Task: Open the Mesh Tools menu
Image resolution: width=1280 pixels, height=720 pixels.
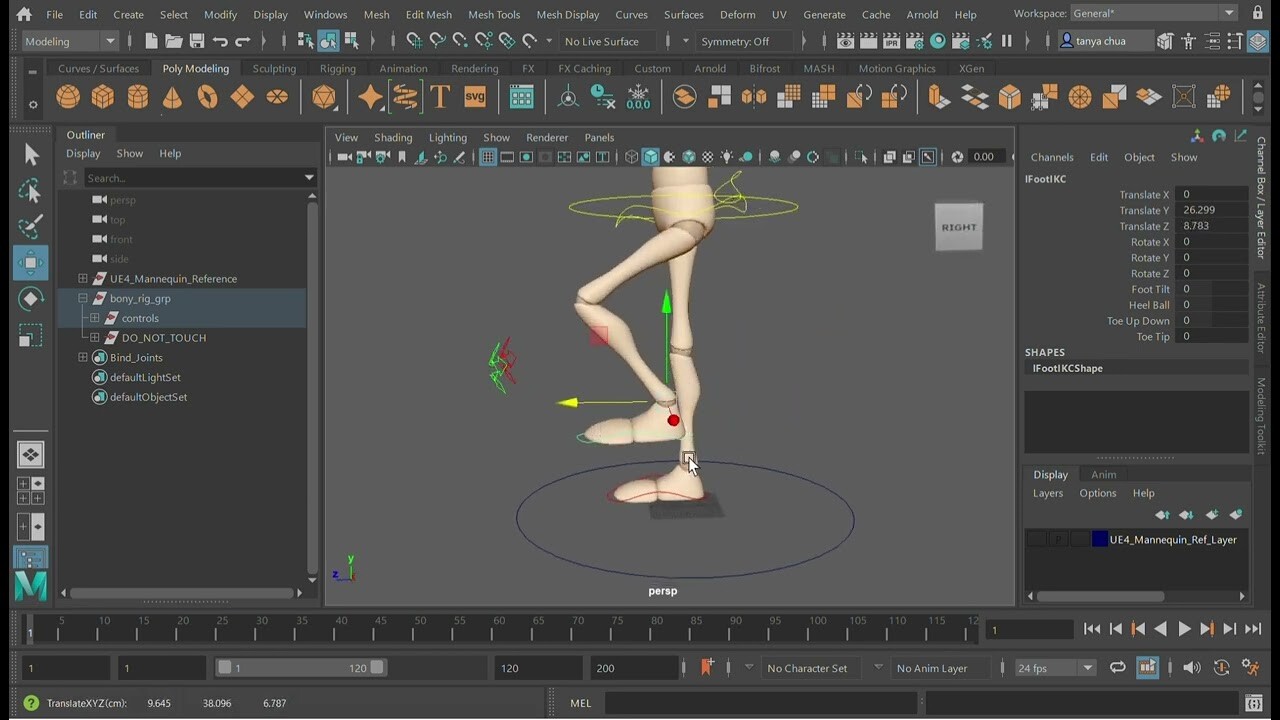Action: click(494, 14)
